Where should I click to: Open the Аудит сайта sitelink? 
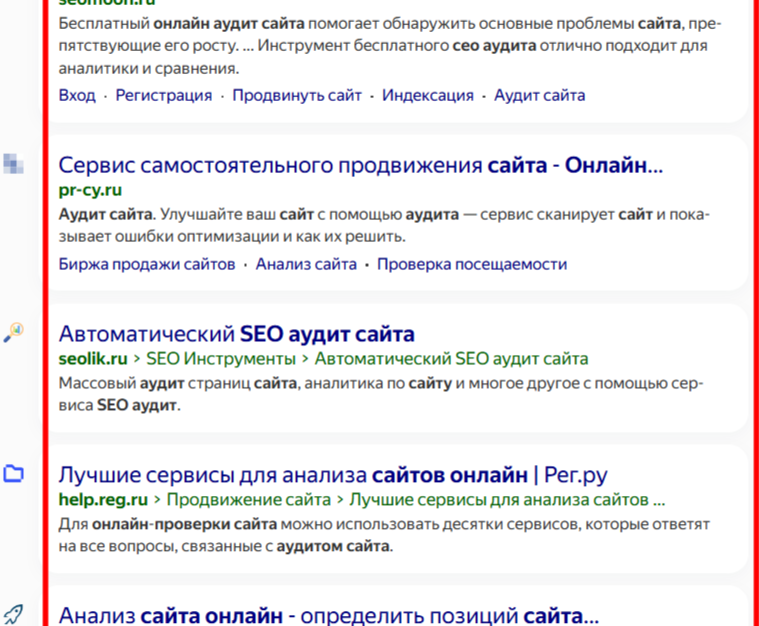(x=539, y=95)
